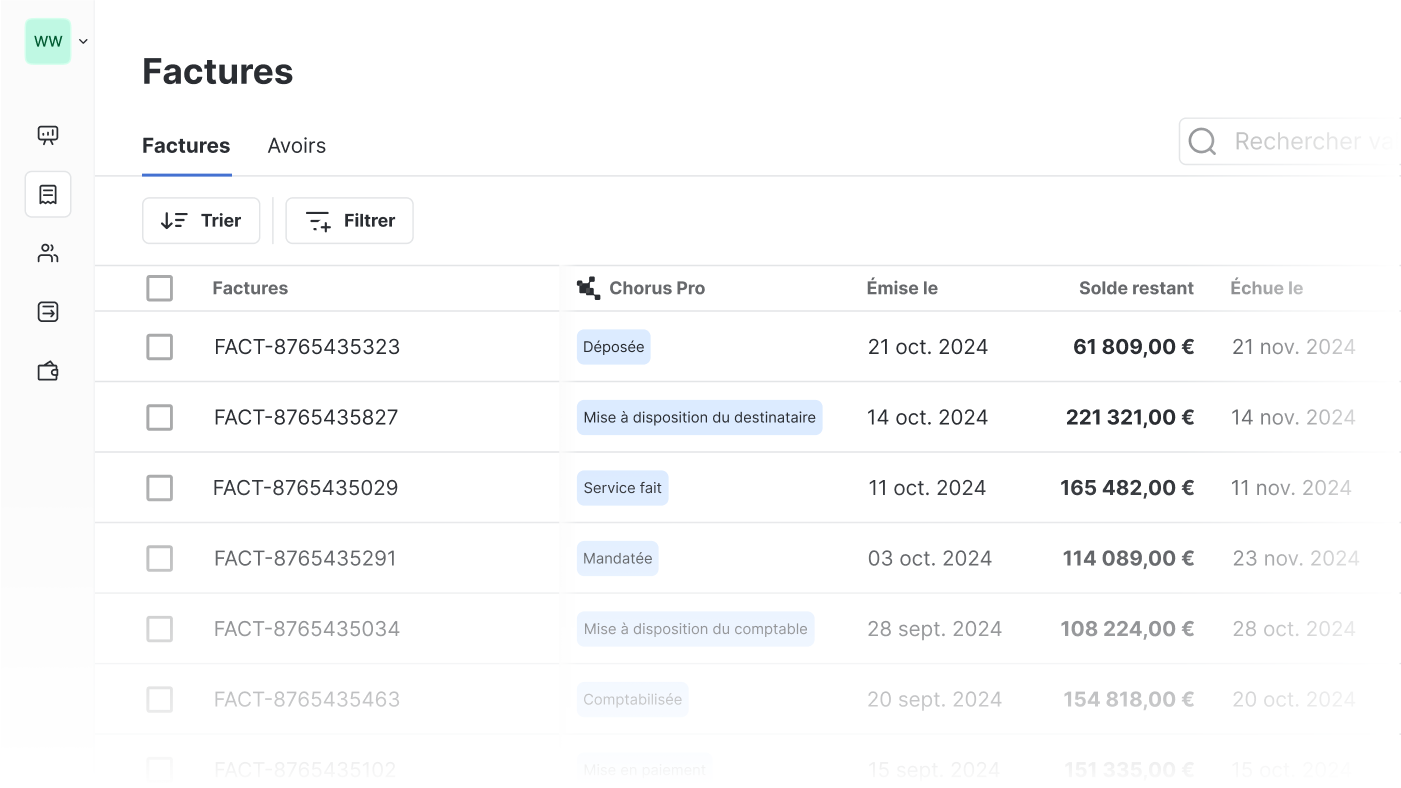The width and height of the screenshot is (1401, 788).
Task: Select the checkbox next to FACT-8765435029
Action: pyautogui.click(x=159, y=488)
